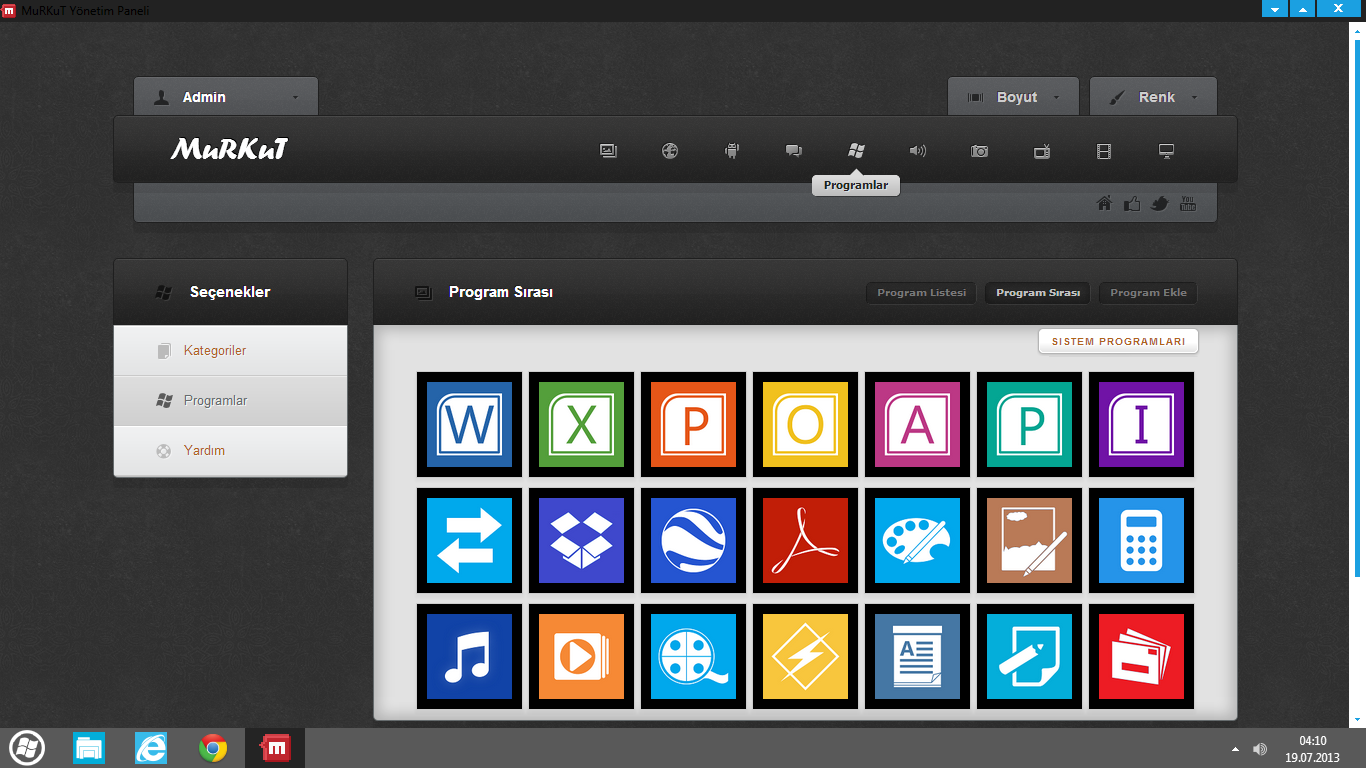This screenshot has width=1366, height=768.
Task: Click the film reel tile
Action: (x=693, y=657)
